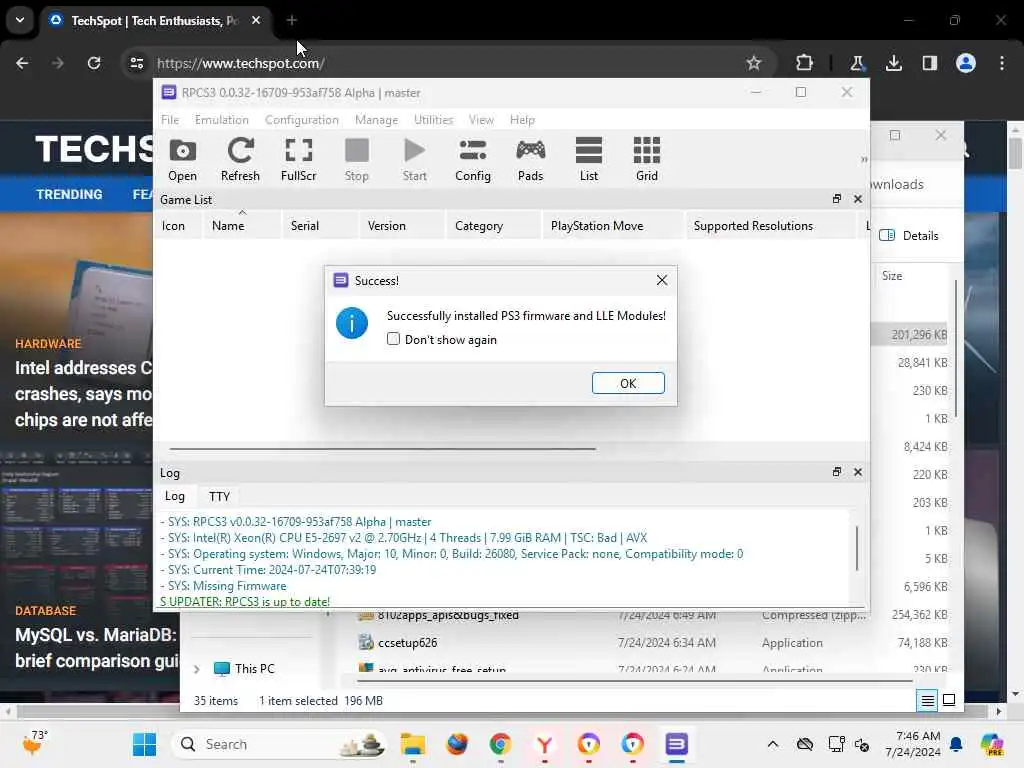1024x768 pixels.
Task: Click the PlayStation Move column header
Action: click(x=614, y=225)
